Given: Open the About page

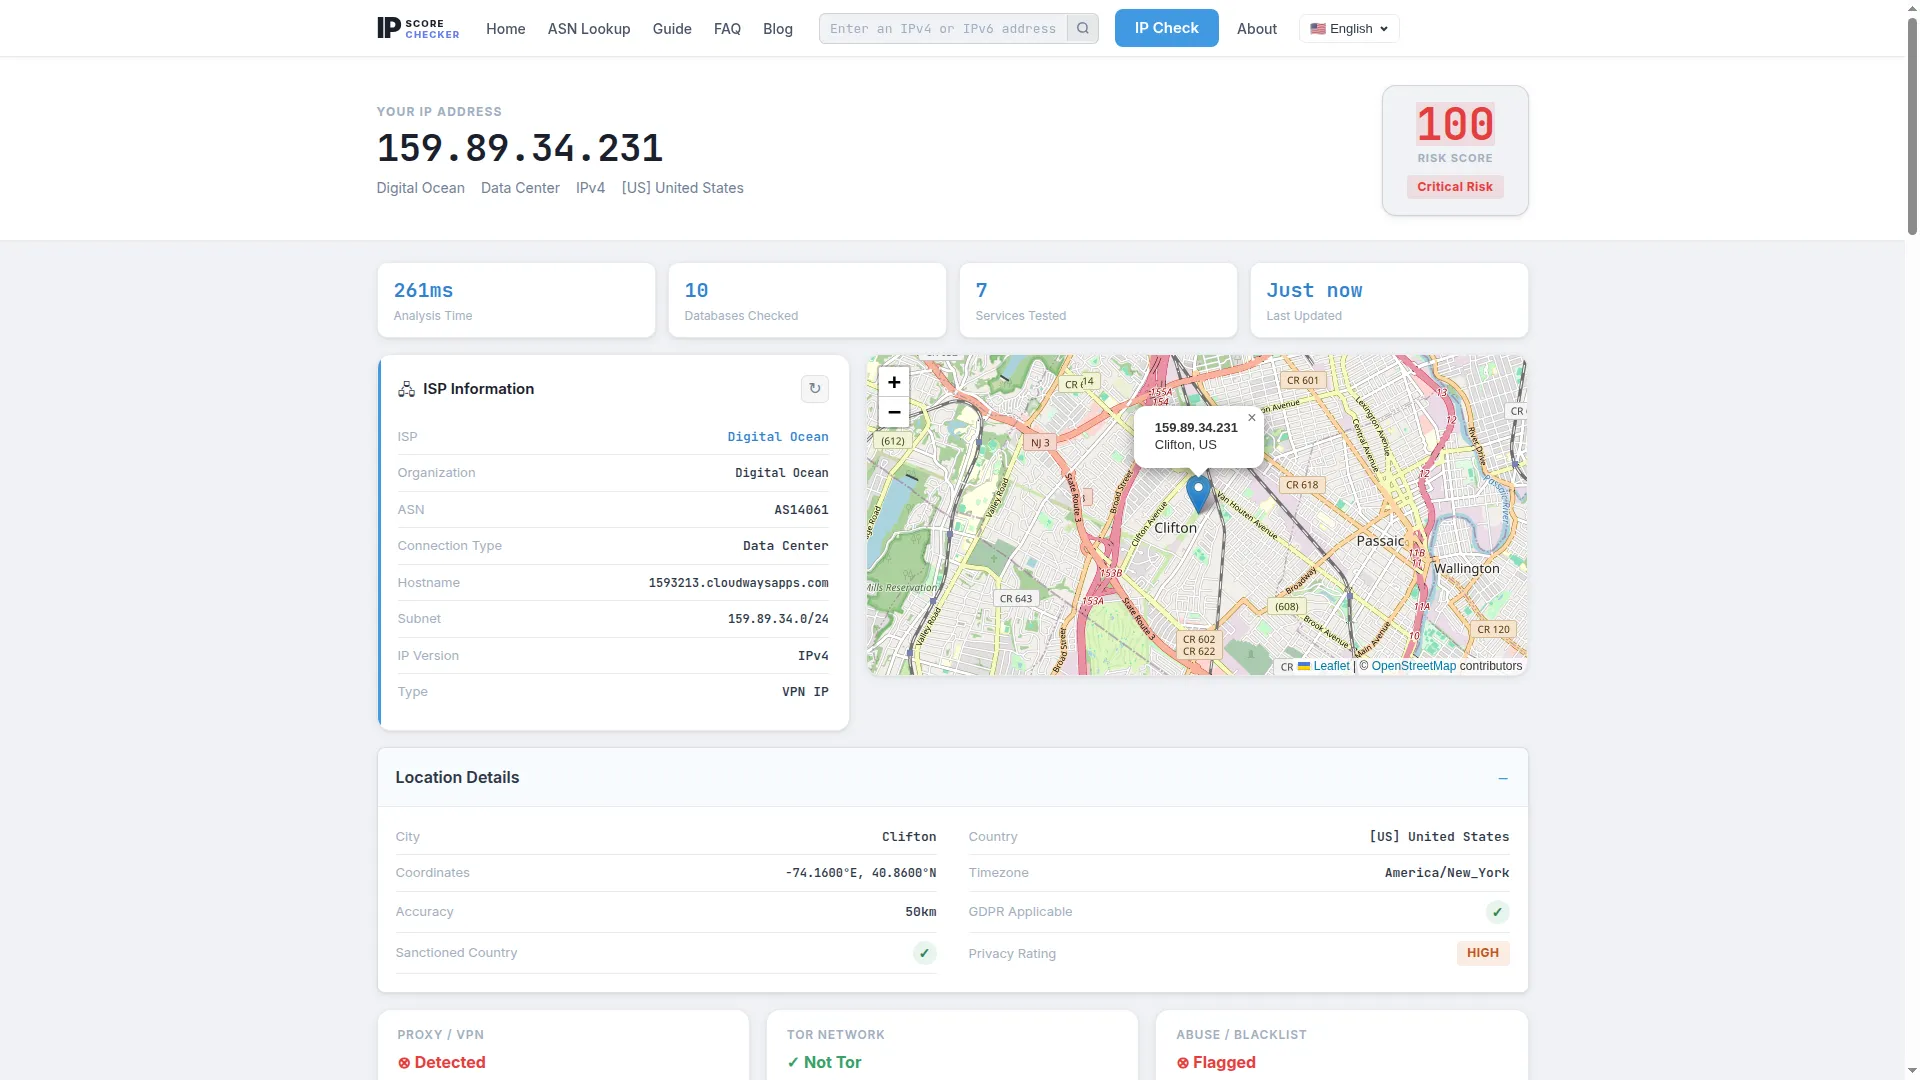Looking at the screenshot, I should (1257, 29).
